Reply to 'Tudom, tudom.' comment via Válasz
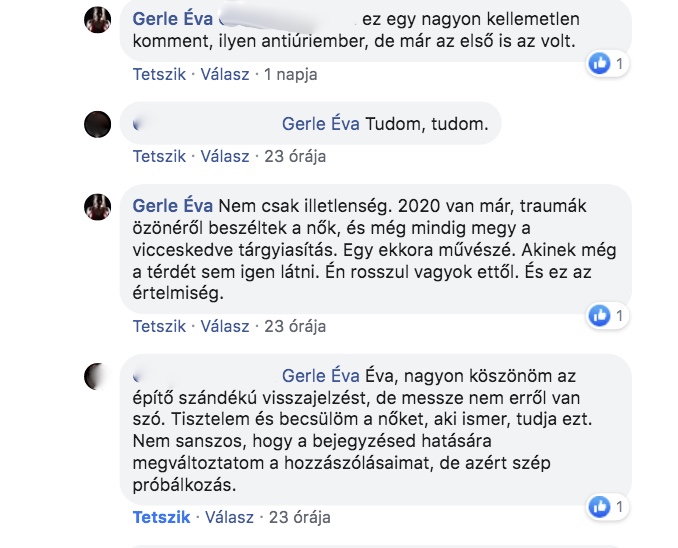678x548 pixels. [x=225, y=156]
